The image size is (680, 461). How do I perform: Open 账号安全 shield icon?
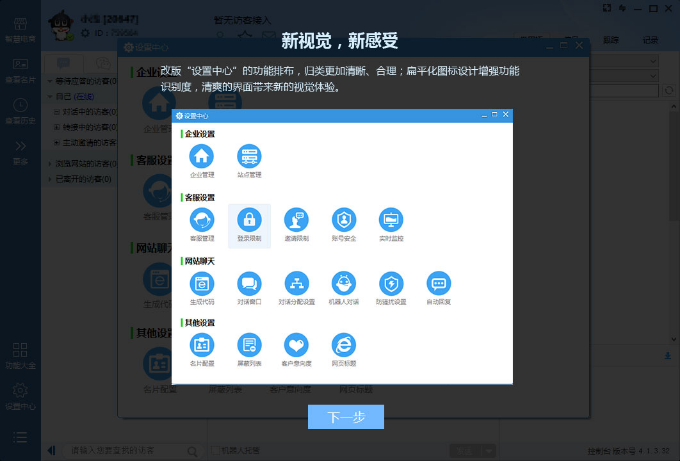click(344, 220)
